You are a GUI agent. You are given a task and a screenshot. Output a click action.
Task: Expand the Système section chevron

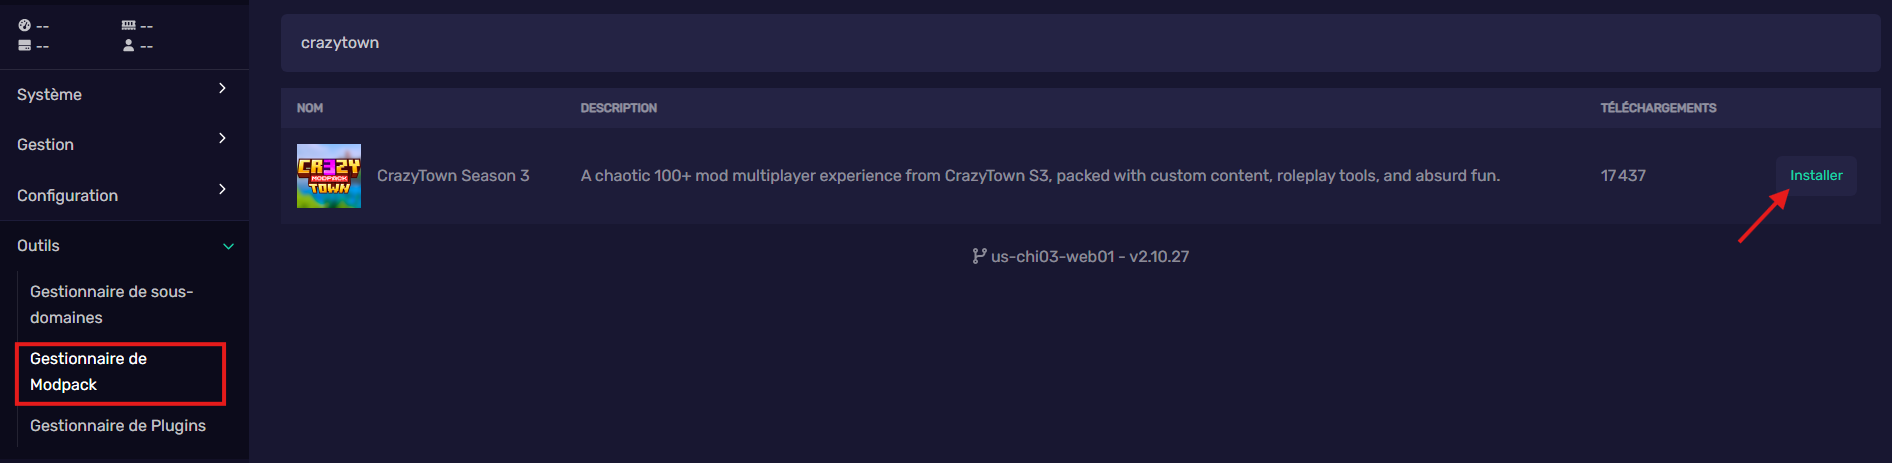tap(222, 88)
